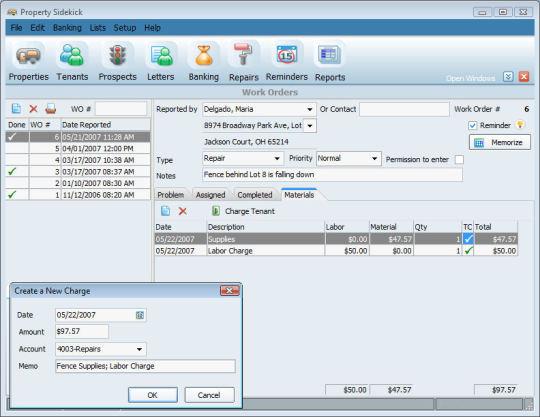Click the Notes field about fence
Image resolution: width=540 pixels, height=417 pixels.
332,175
